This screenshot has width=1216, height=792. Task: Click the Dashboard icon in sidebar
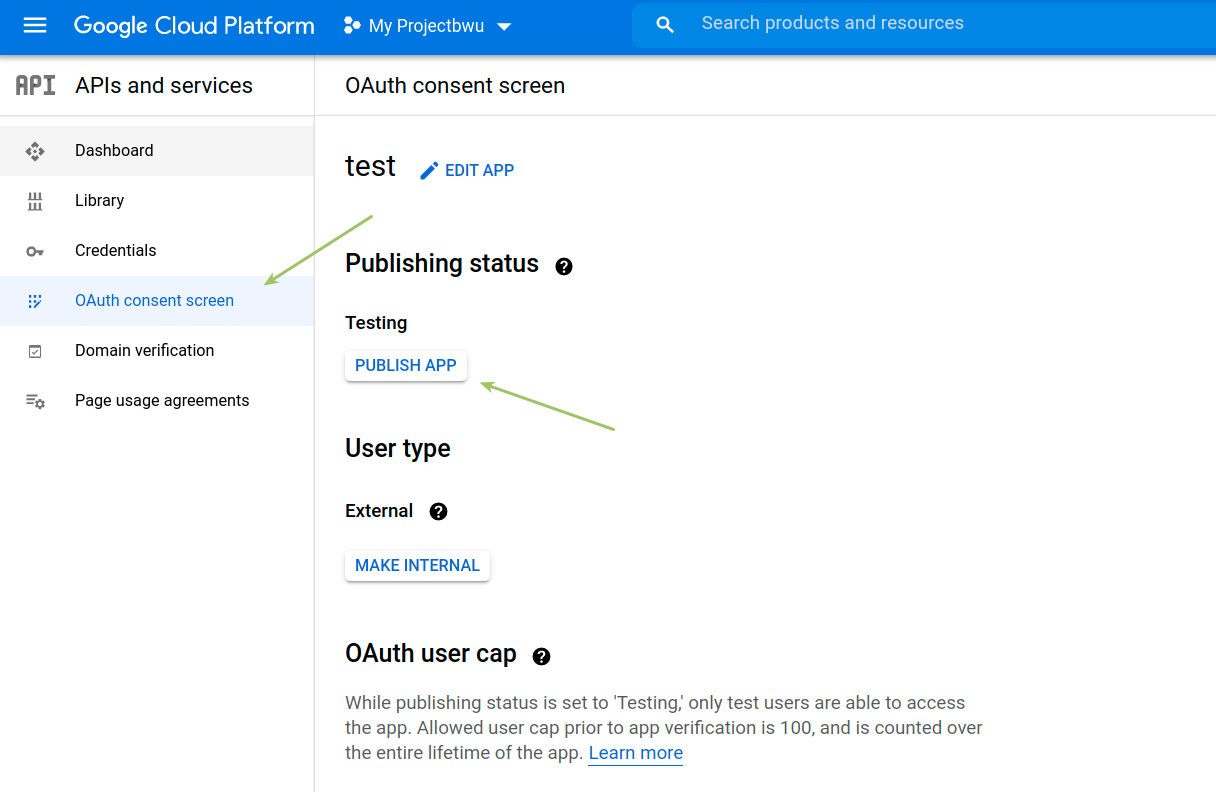pyautogui.click(x=35, y=151)
